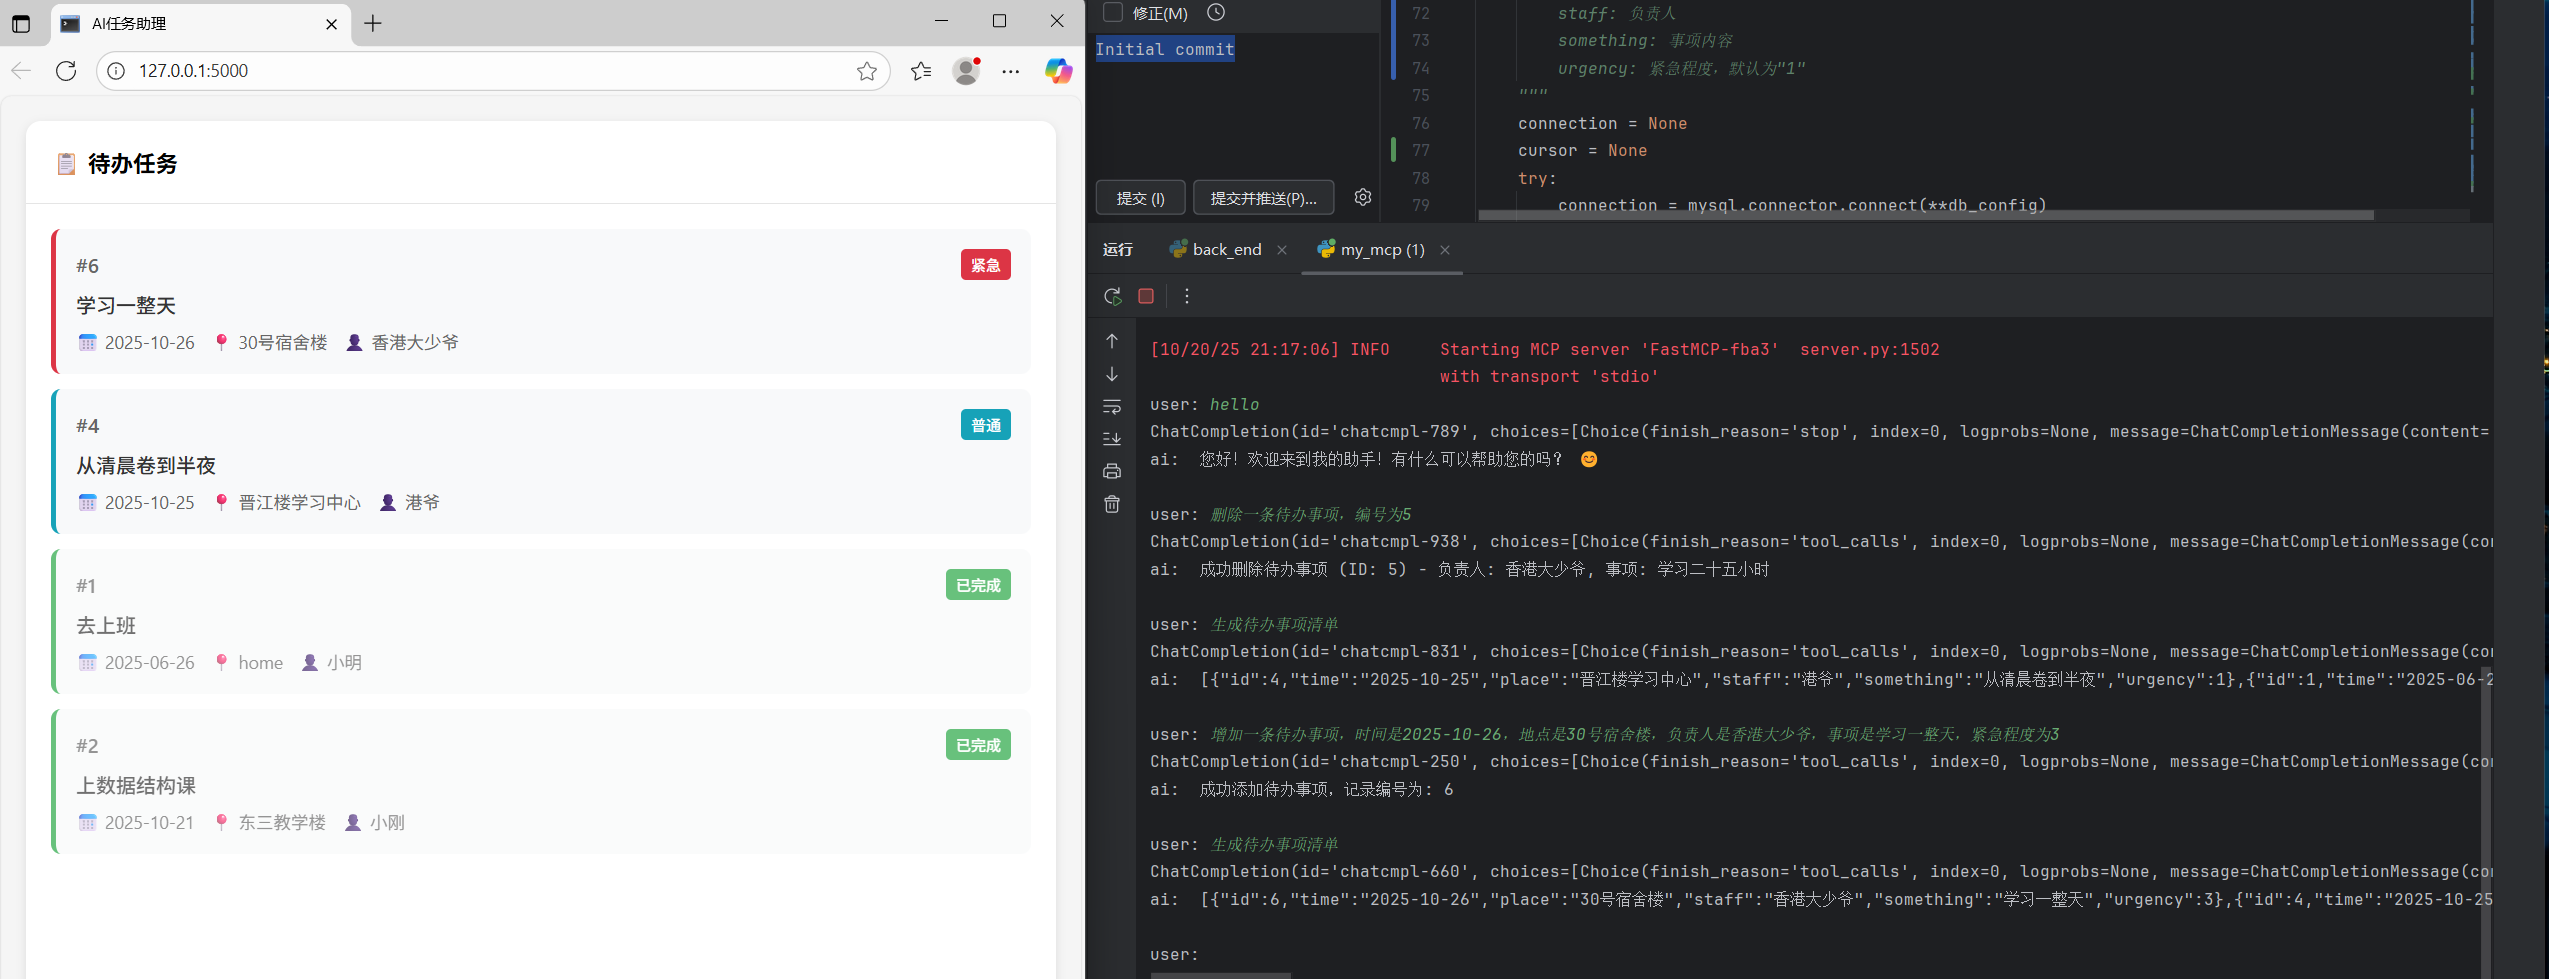Close the AI任务助理 browser tab
Viewport: 2549px width, 979px height.
(332, 24)
